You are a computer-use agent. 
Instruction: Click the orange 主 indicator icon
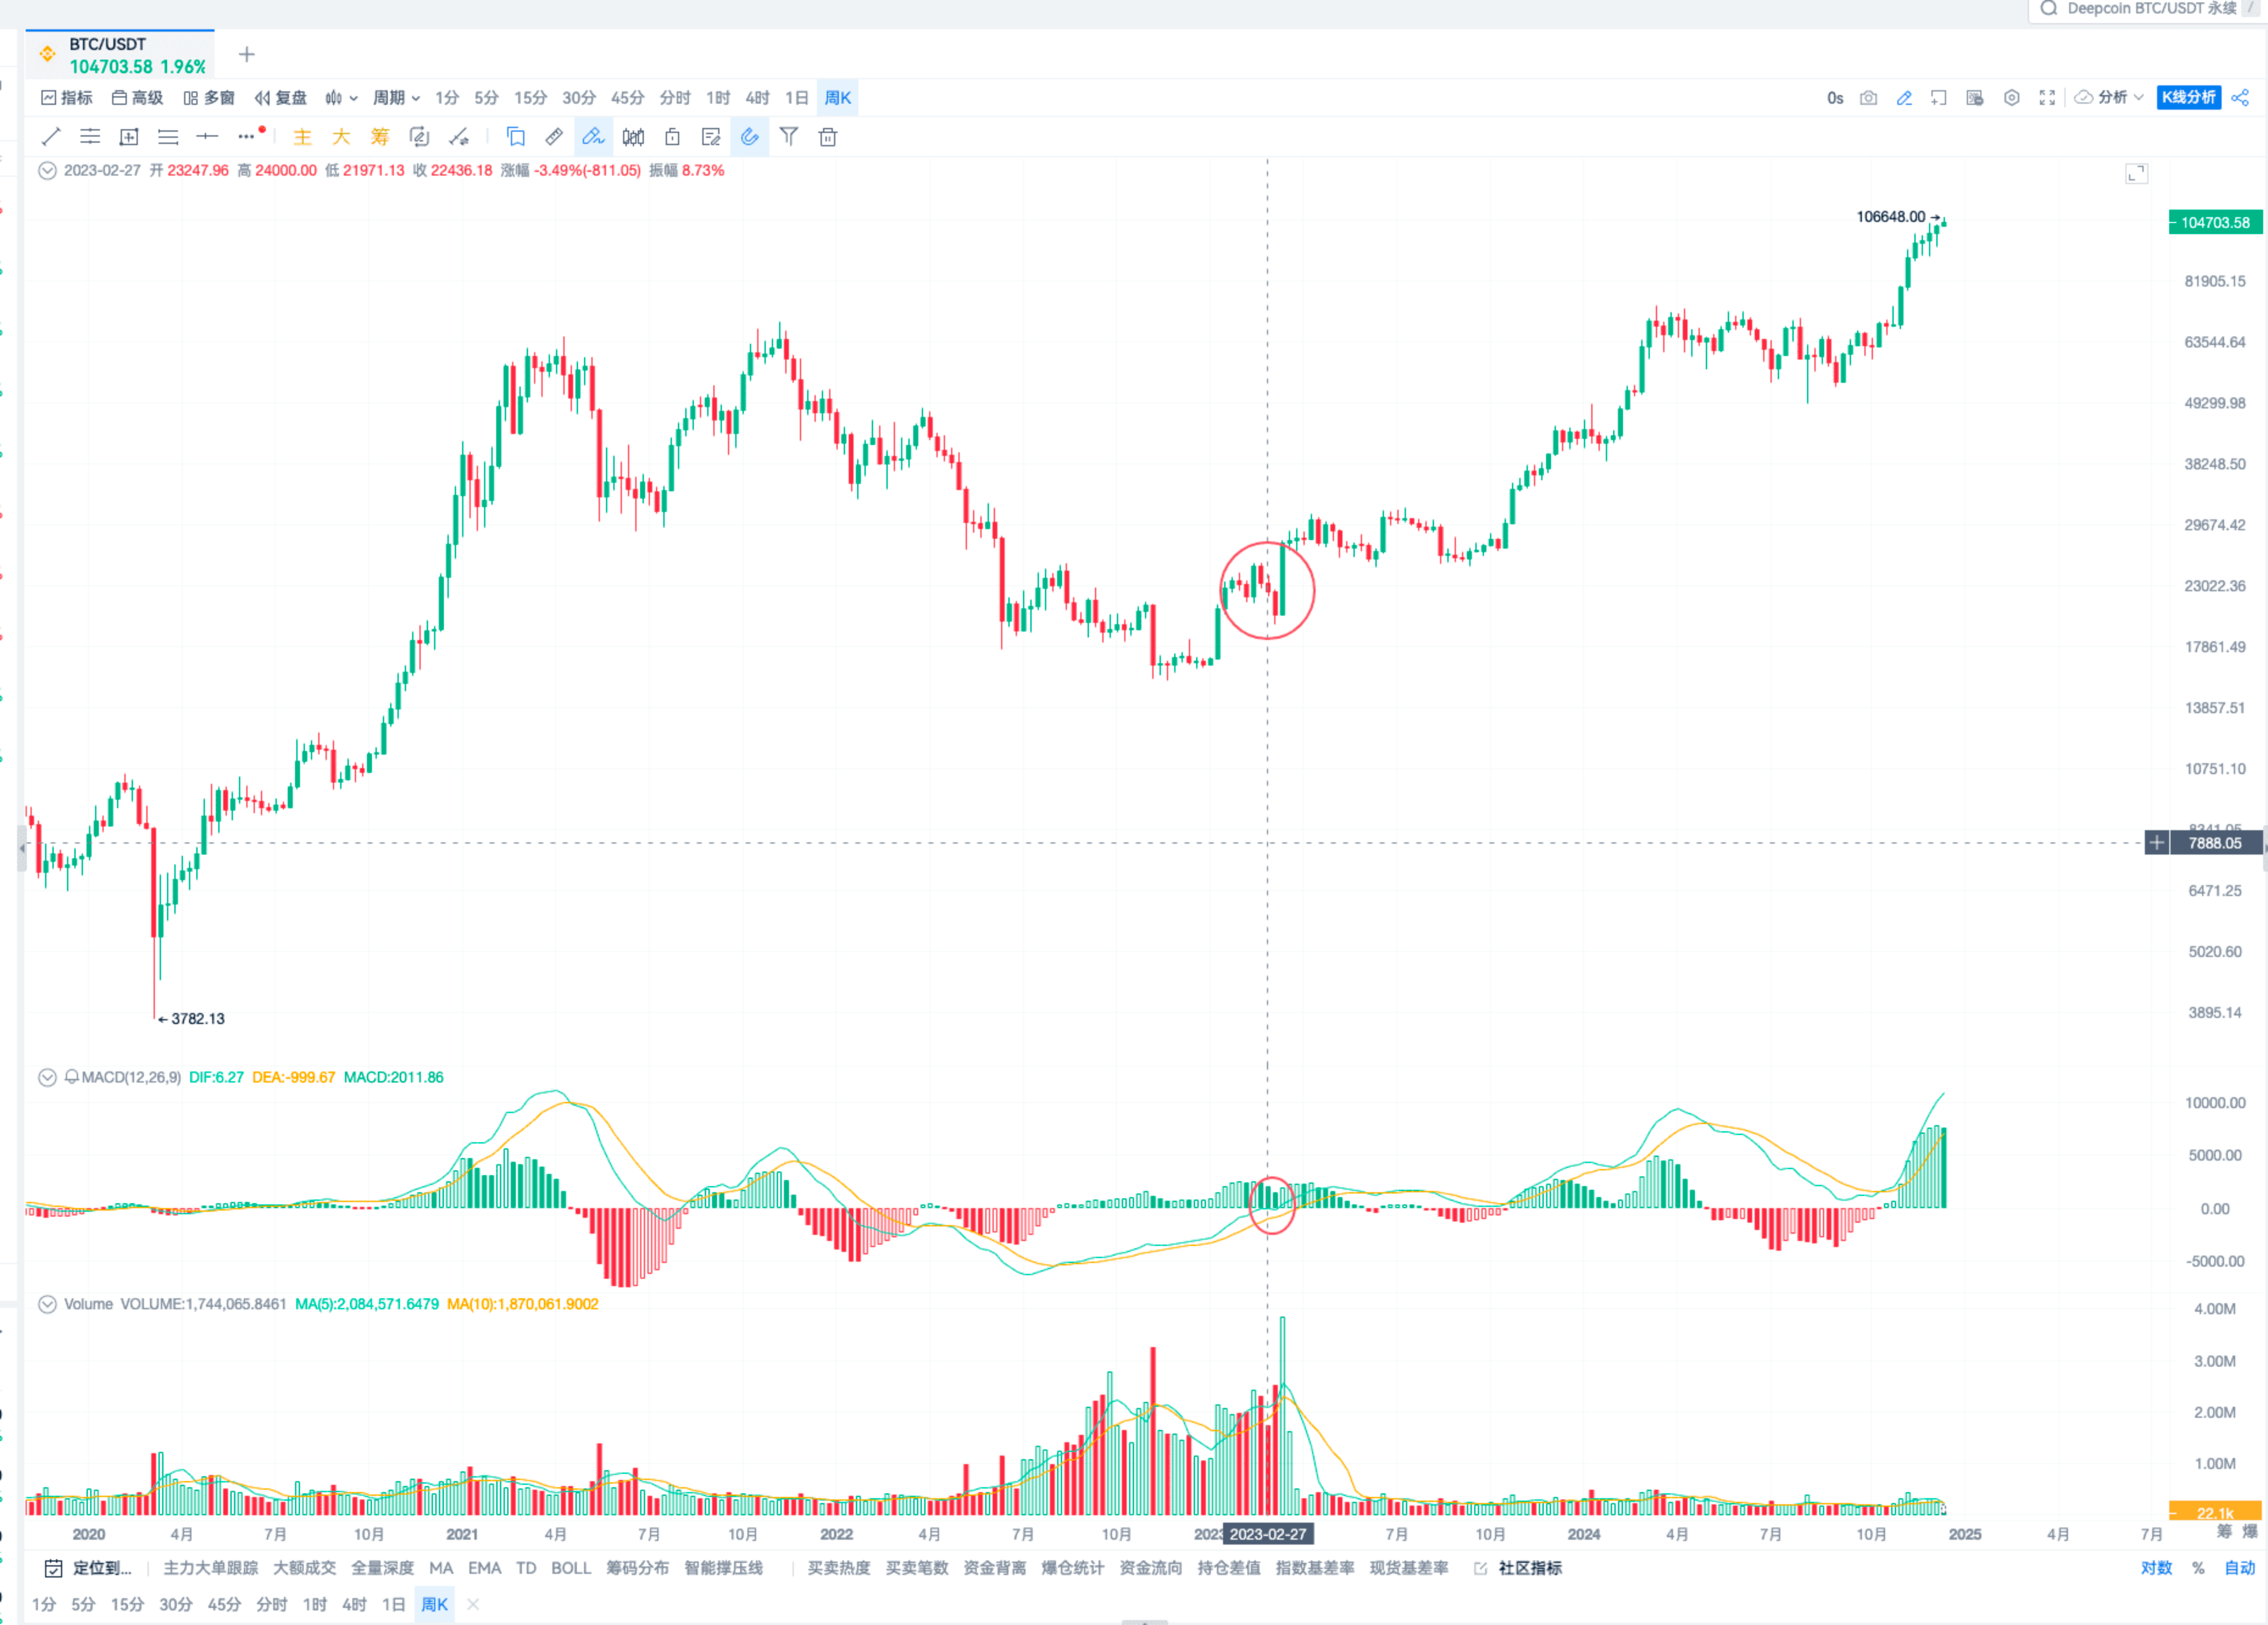click(302, 137)
